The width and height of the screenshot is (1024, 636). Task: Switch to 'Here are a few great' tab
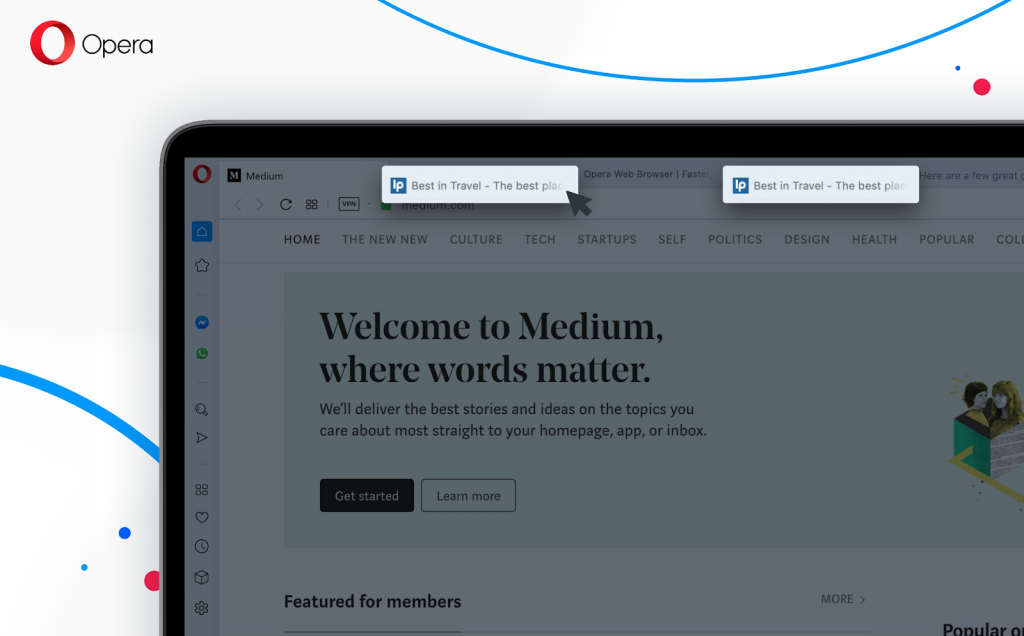click(x=972, y=175)
